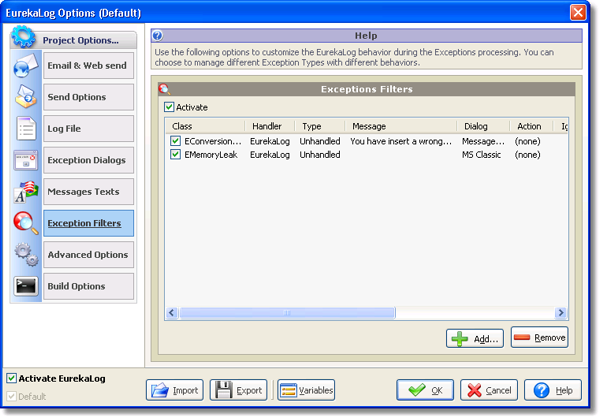Open the Log File page
This screenshot has width=600, height=418.
pyautogui.click(x=88, y=129)
